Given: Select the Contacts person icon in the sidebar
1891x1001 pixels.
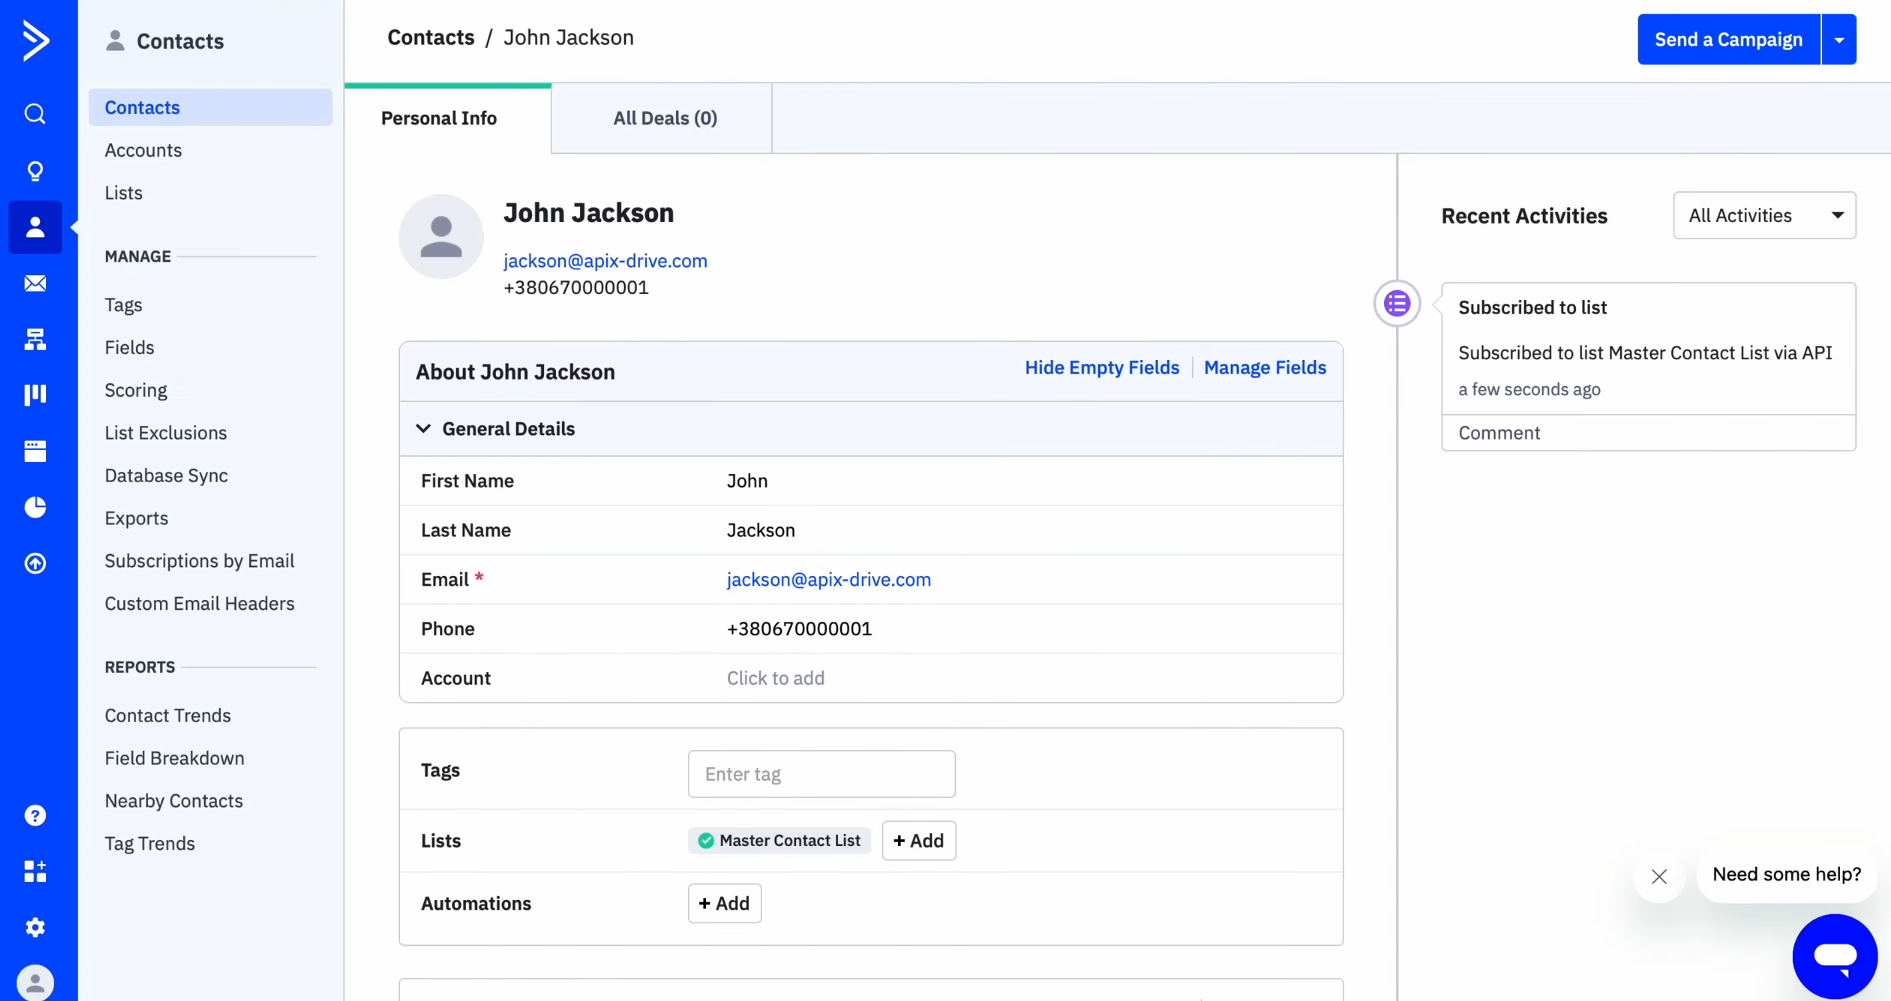Looking at the screenshot, I should (x=35, y=227).
